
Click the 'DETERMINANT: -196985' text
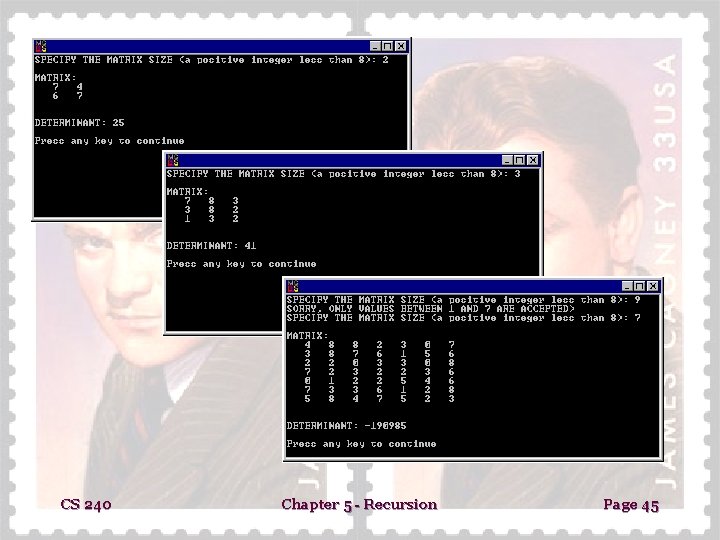346,426
